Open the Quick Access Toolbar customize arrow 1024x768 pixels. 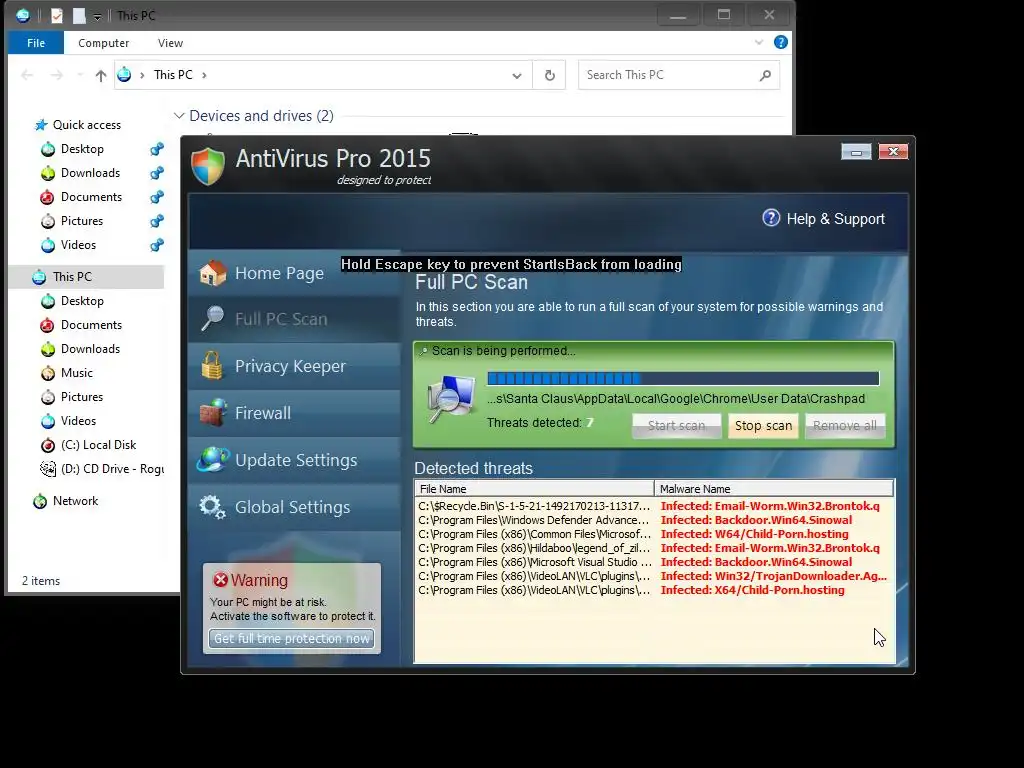[97, 17]
